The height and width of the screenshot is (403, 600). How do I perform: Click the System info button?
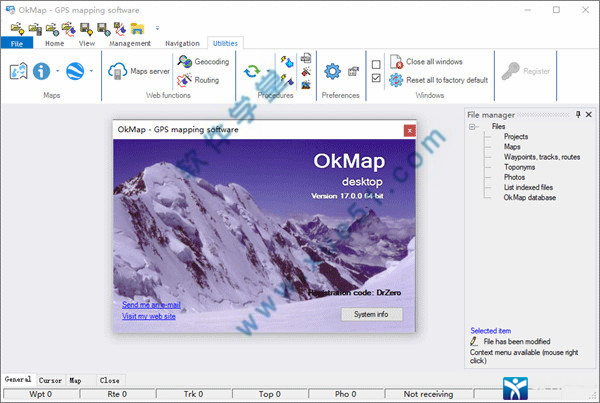(372, 314)
